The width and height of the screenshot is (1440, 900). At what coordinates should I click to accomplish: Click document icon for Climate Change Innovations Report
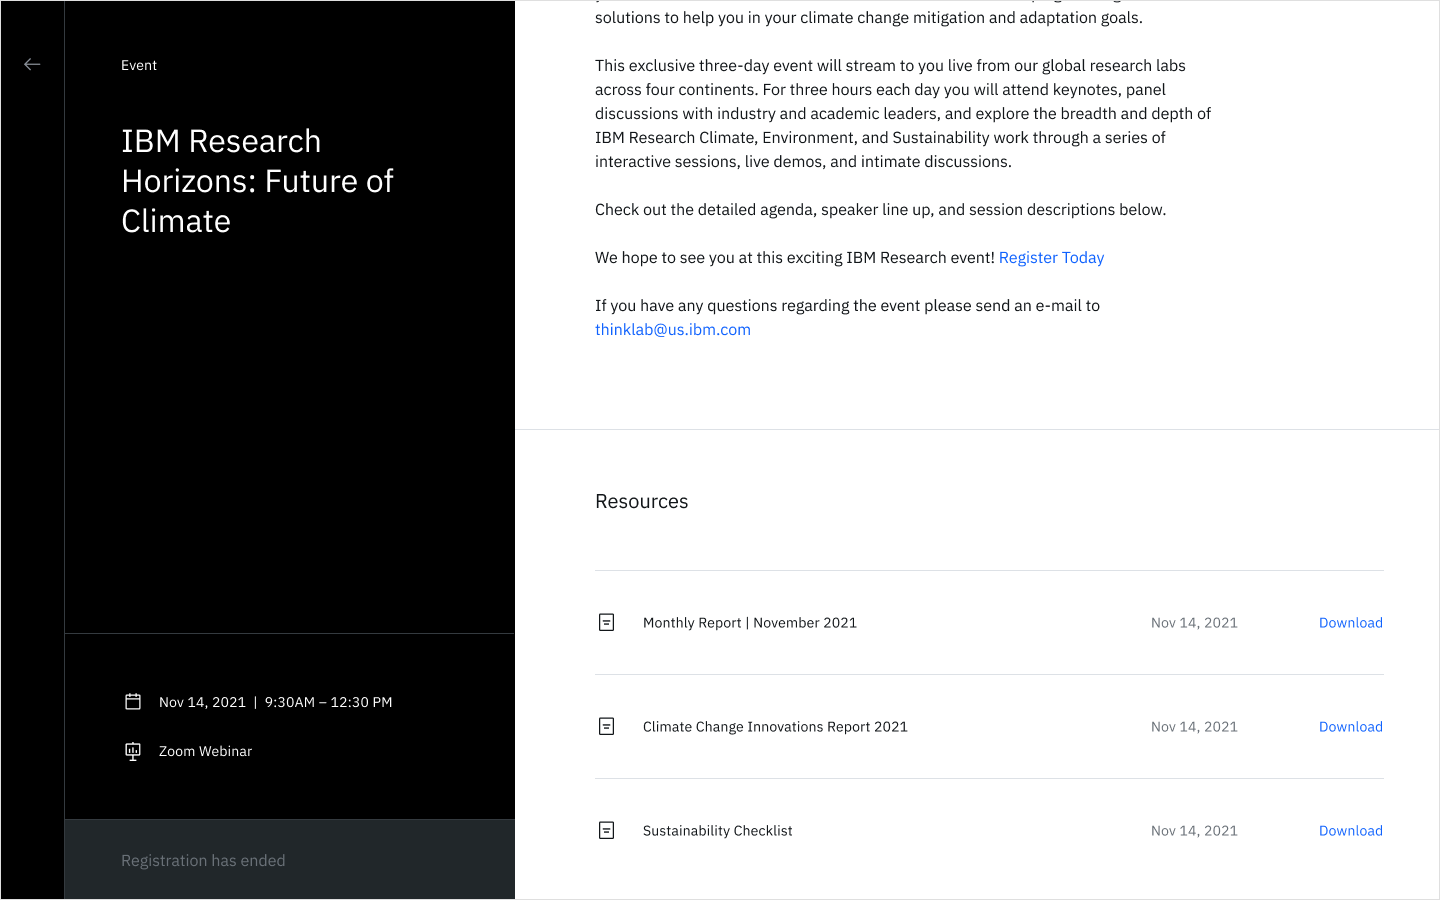[x=606, y=726]
